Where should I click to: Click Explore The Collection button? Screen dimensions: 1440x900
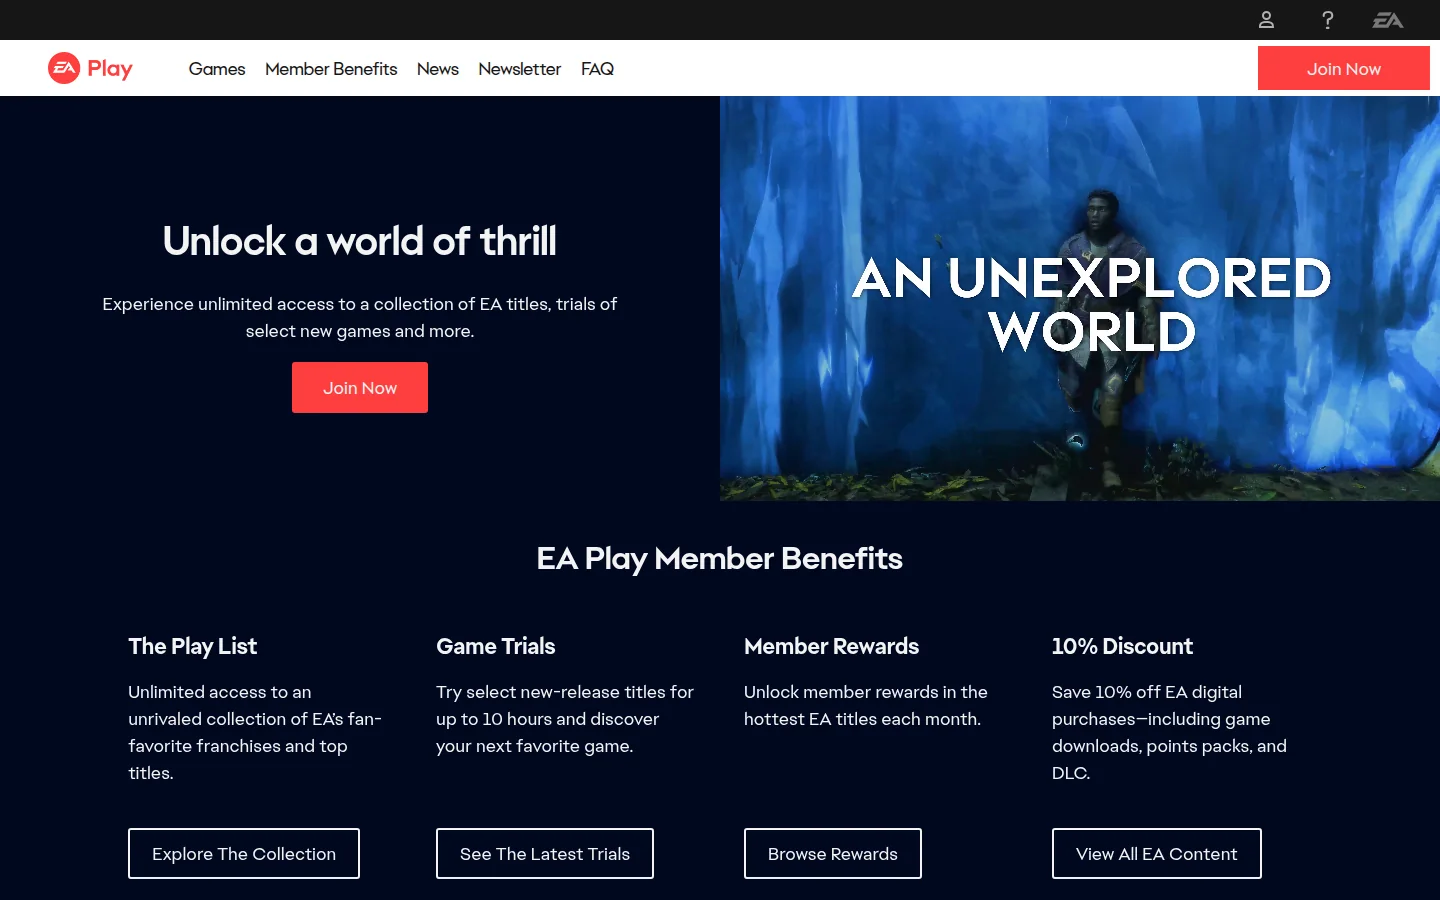point(244,854)
